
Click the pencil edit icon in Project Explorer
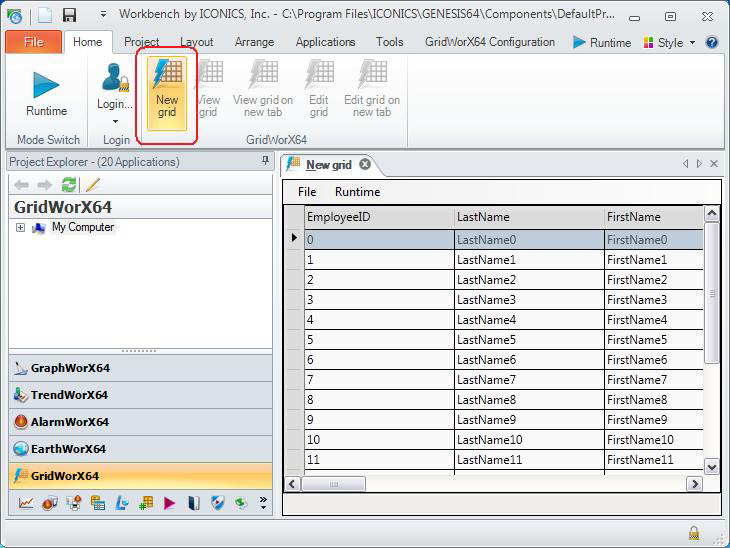(93, 185)
